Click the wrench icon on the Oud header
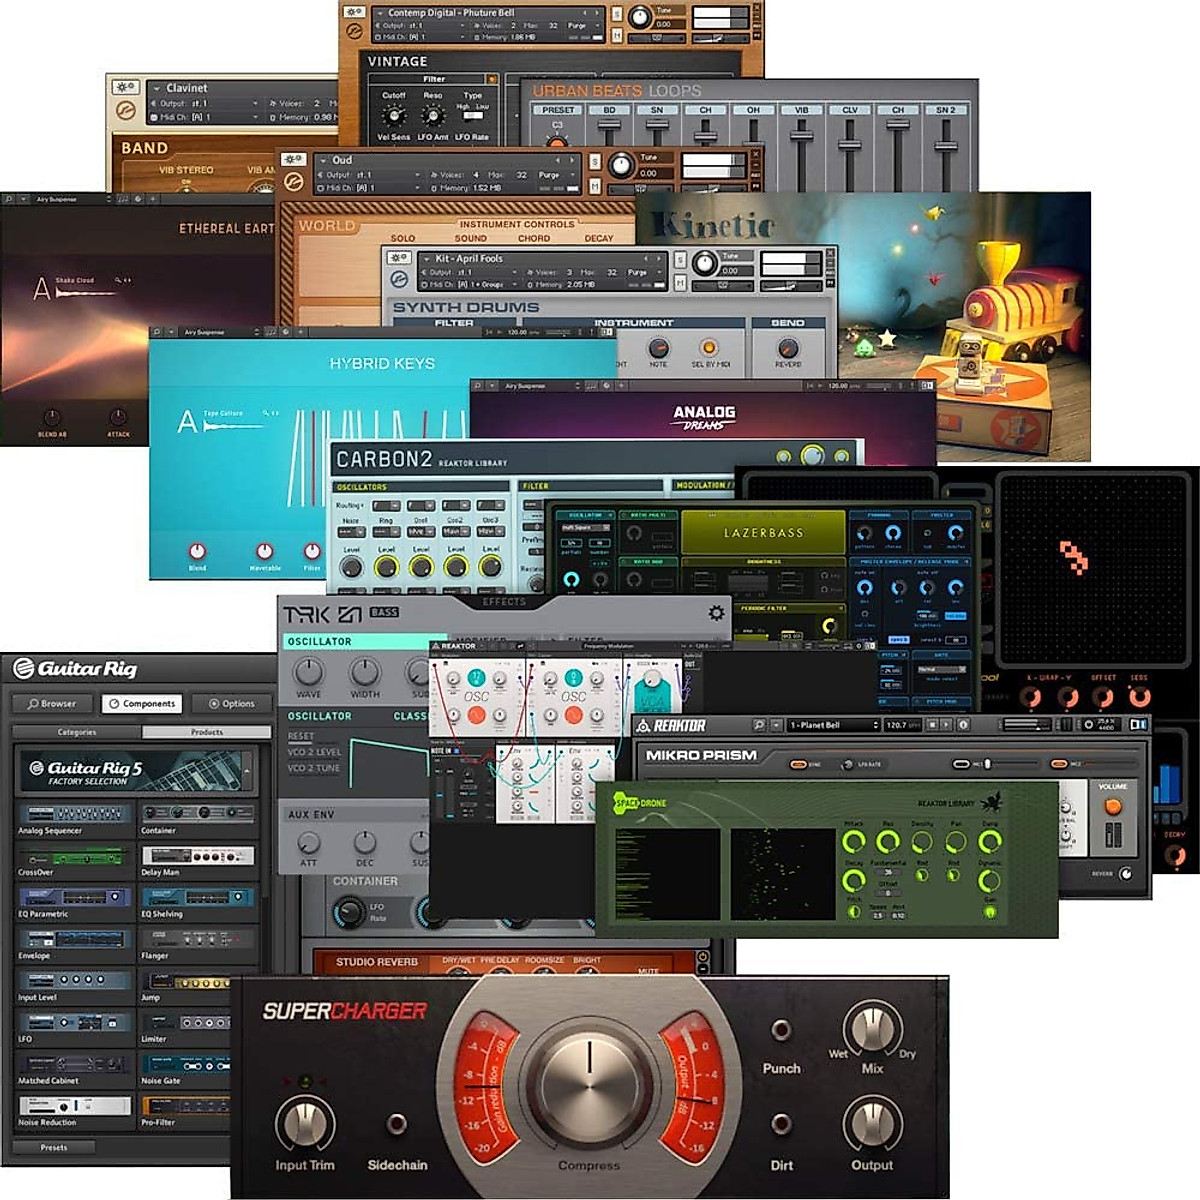The width and height of the screenshot is (1200, 1200). [x=292, y=158]
